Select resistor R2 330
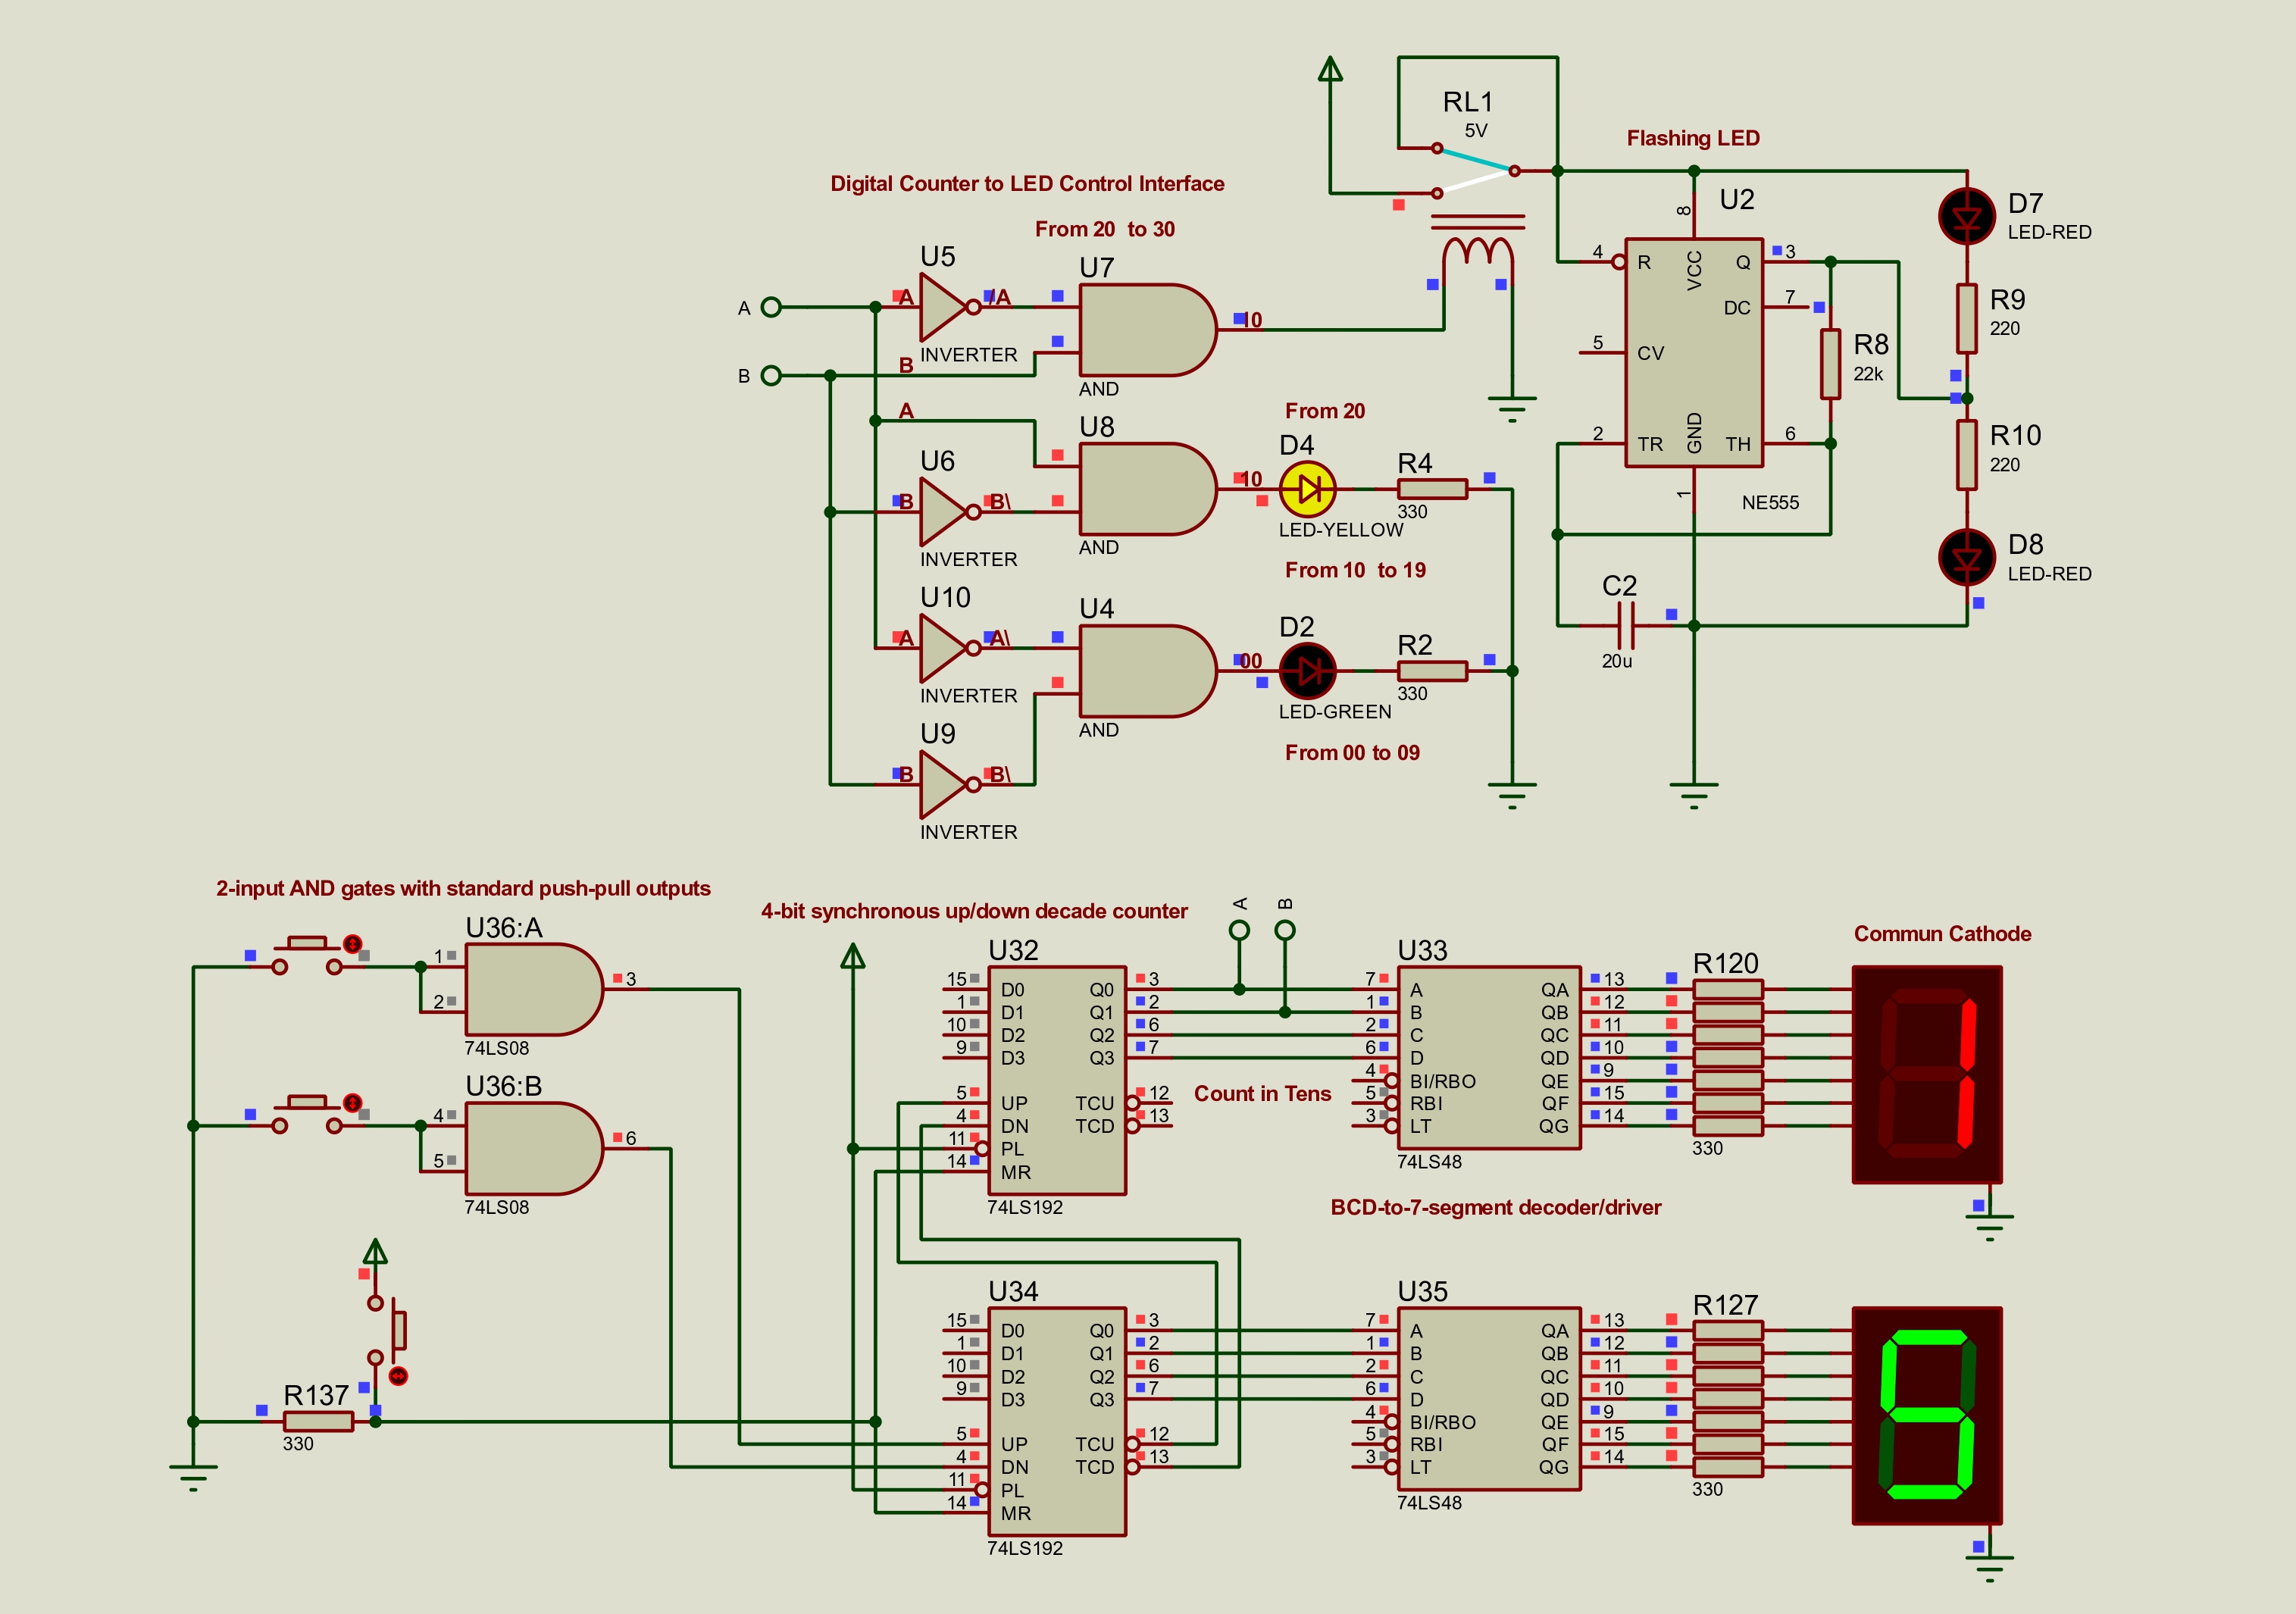Viewport: 2296px width, 1614px height. pyautogui.click(x=1432, y=671)
